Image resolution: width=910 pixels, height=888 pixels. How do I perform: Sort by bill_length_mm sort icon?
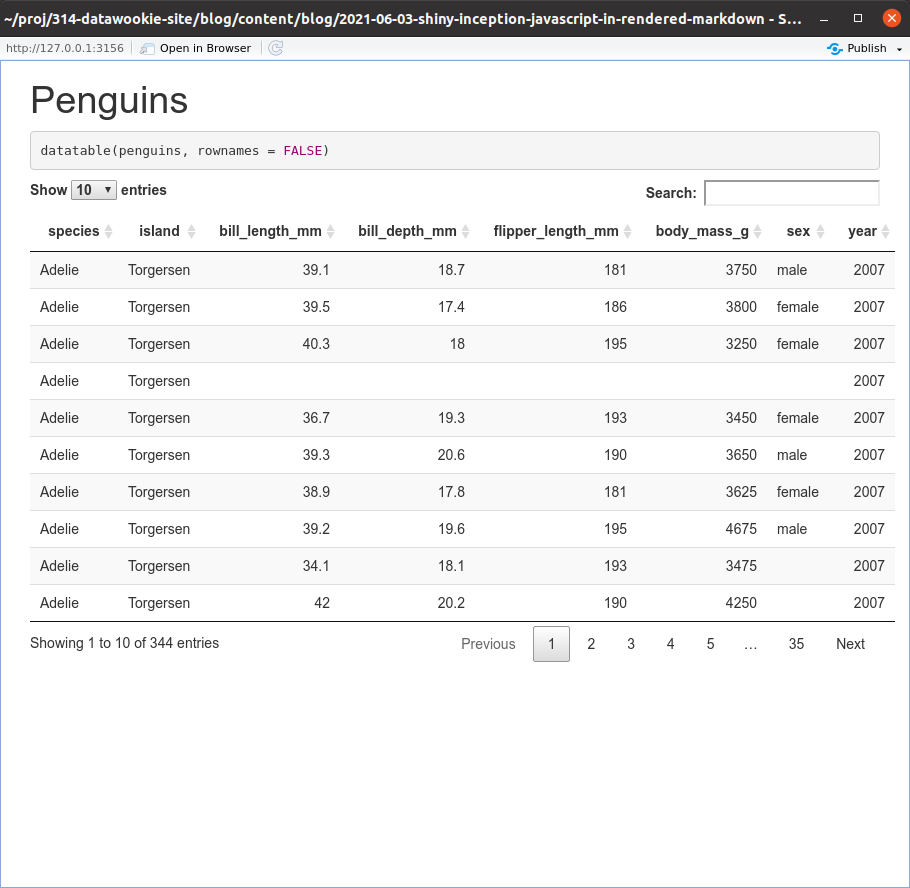tap(331, 232)
